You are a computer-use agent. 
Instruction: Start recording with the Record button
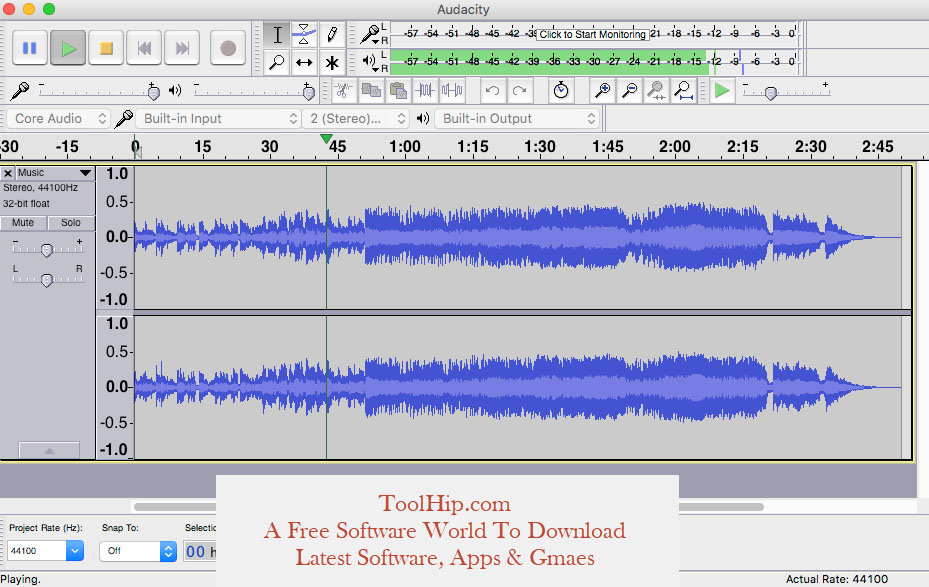pyautogui.click(x=228, y=48)
